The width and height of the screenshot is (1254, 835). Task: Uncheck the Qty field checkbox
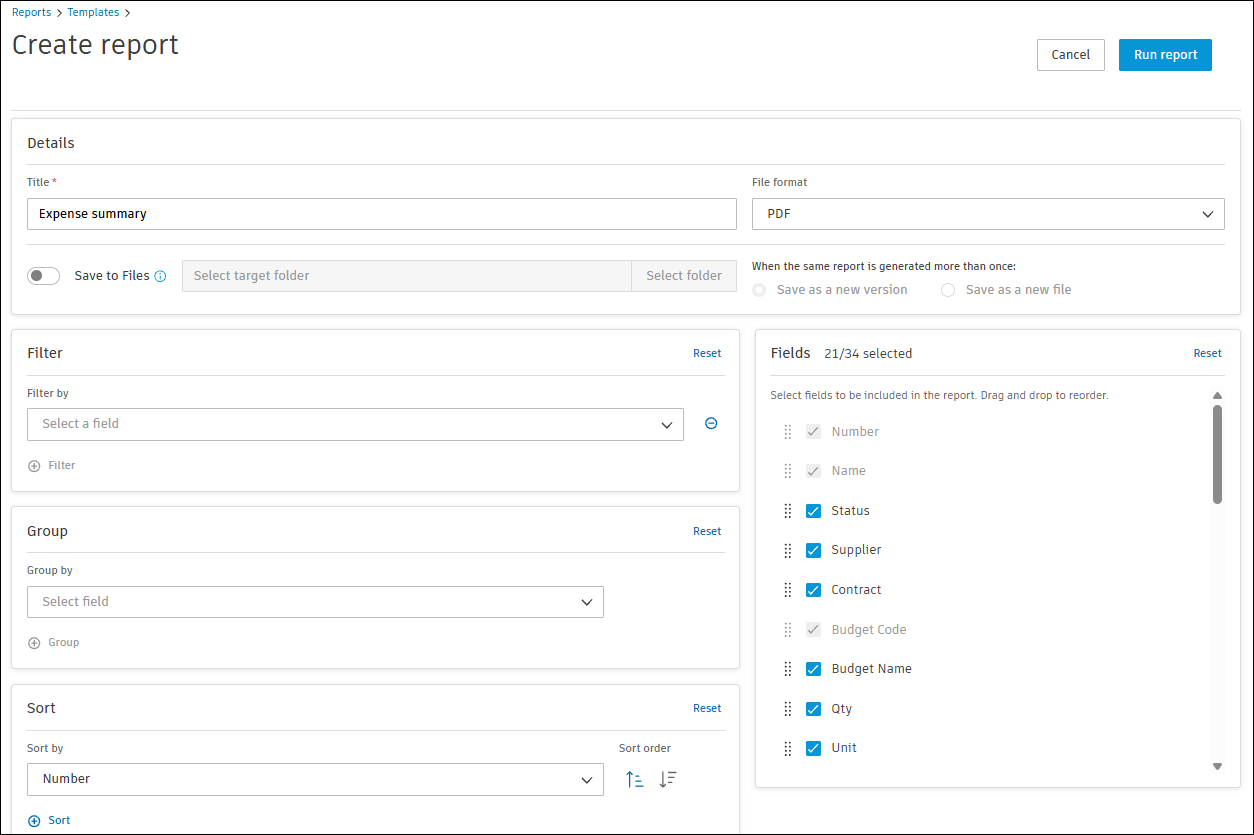coord(813,709)
